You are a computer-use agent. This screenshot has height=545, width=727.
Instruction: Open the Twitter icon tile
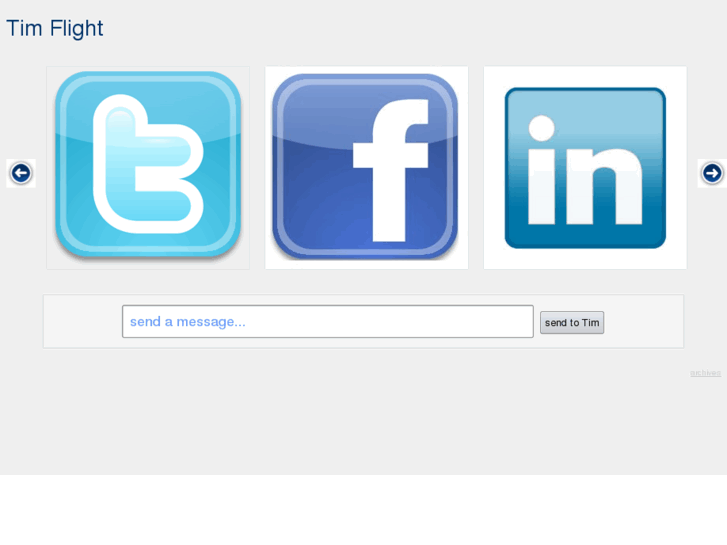pos(148,167)
